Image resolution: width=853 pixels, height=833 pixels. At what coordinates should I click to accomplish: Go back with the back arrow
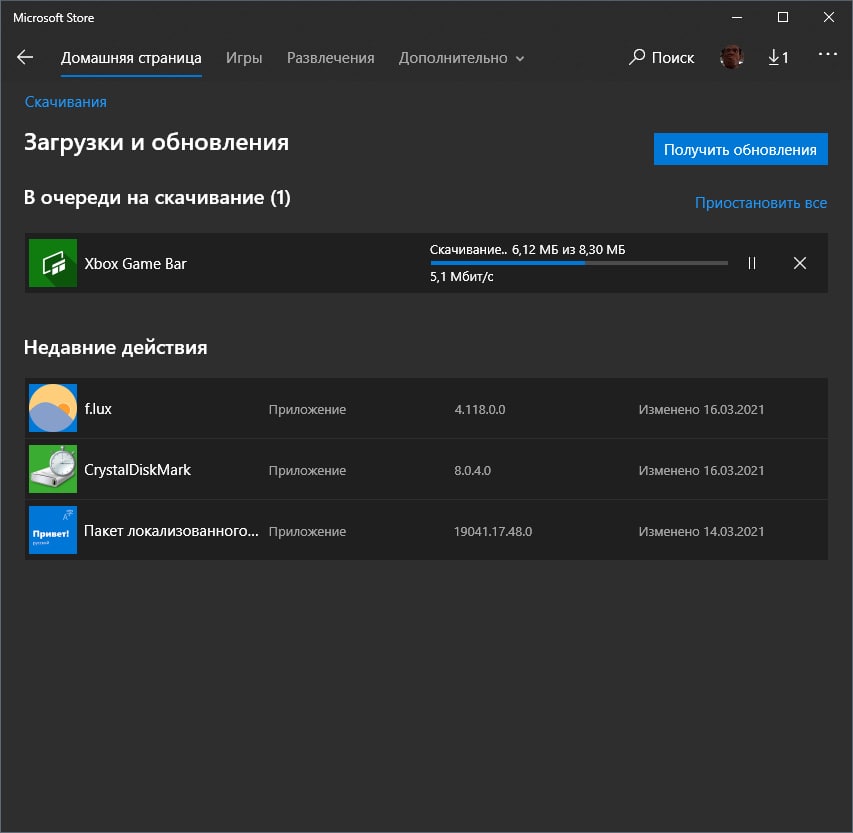click(25, 57)
